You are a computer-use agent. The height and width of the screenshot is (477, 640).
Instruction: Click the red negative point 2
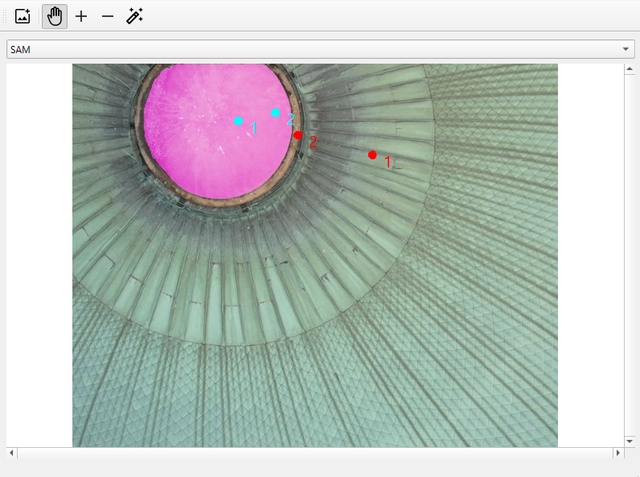point(298,135)
